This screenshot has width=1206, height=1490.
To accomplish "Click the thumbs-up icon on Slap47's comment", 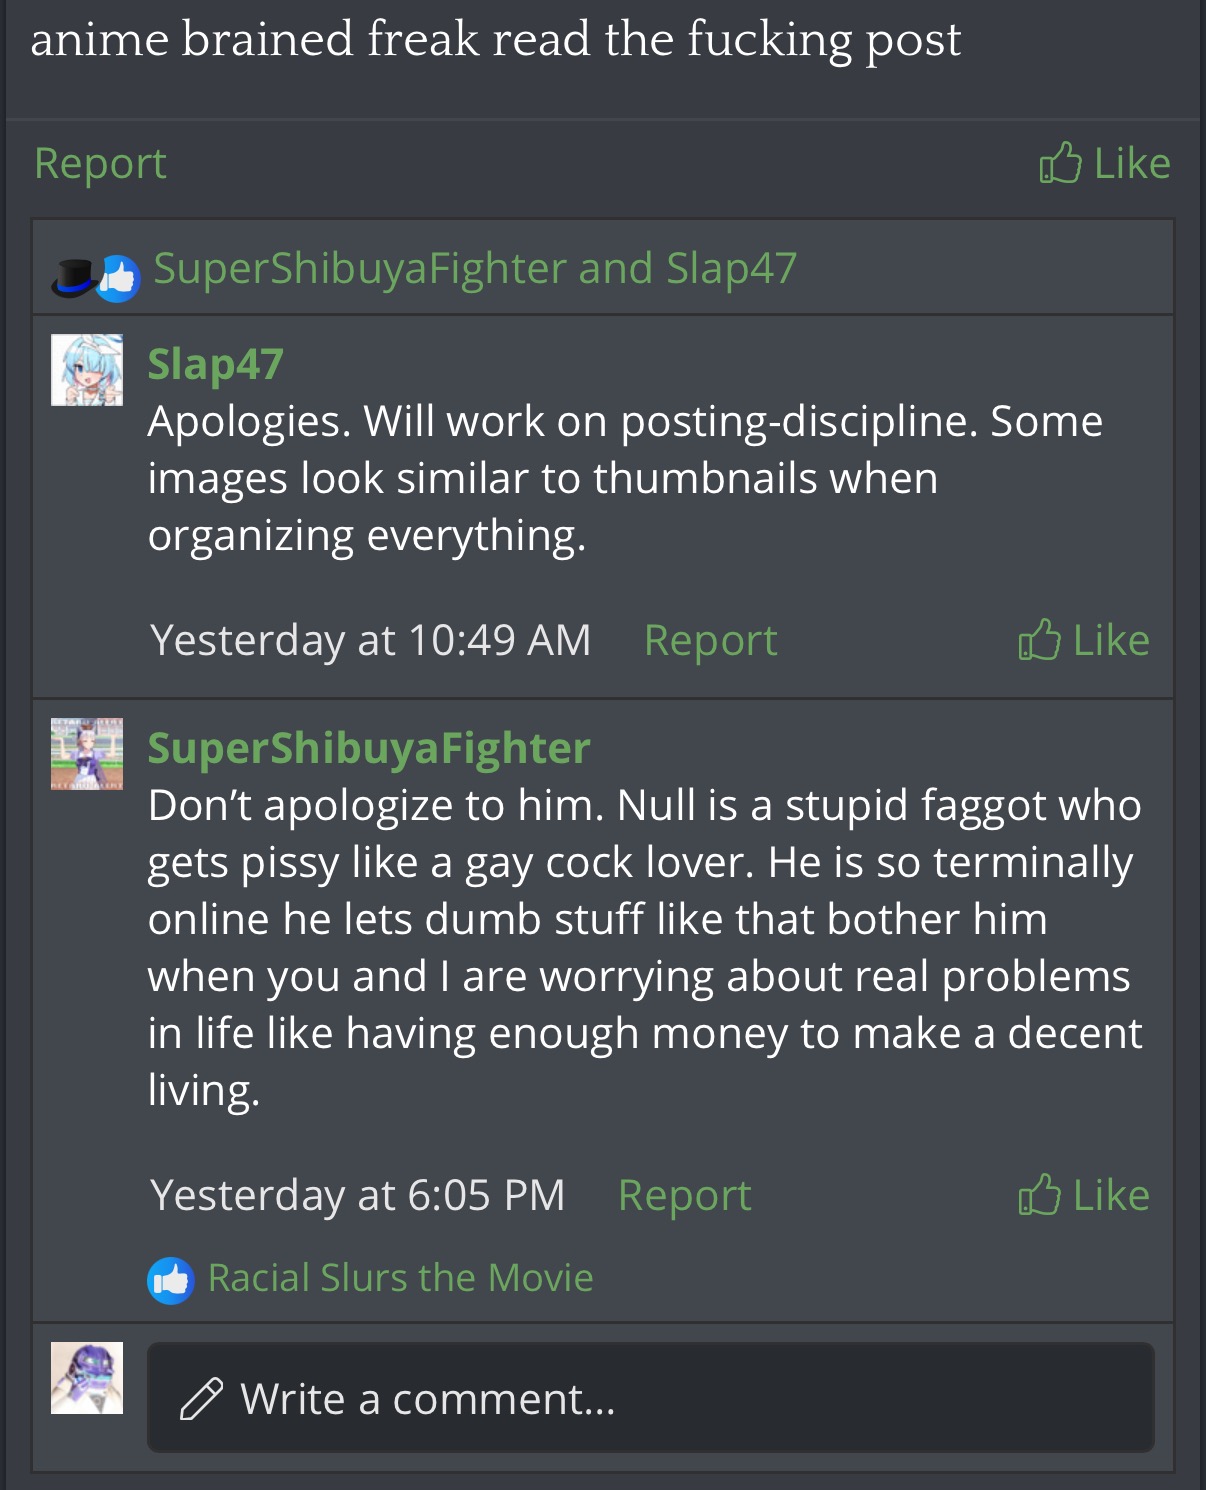I will [x=1039, y=639].
